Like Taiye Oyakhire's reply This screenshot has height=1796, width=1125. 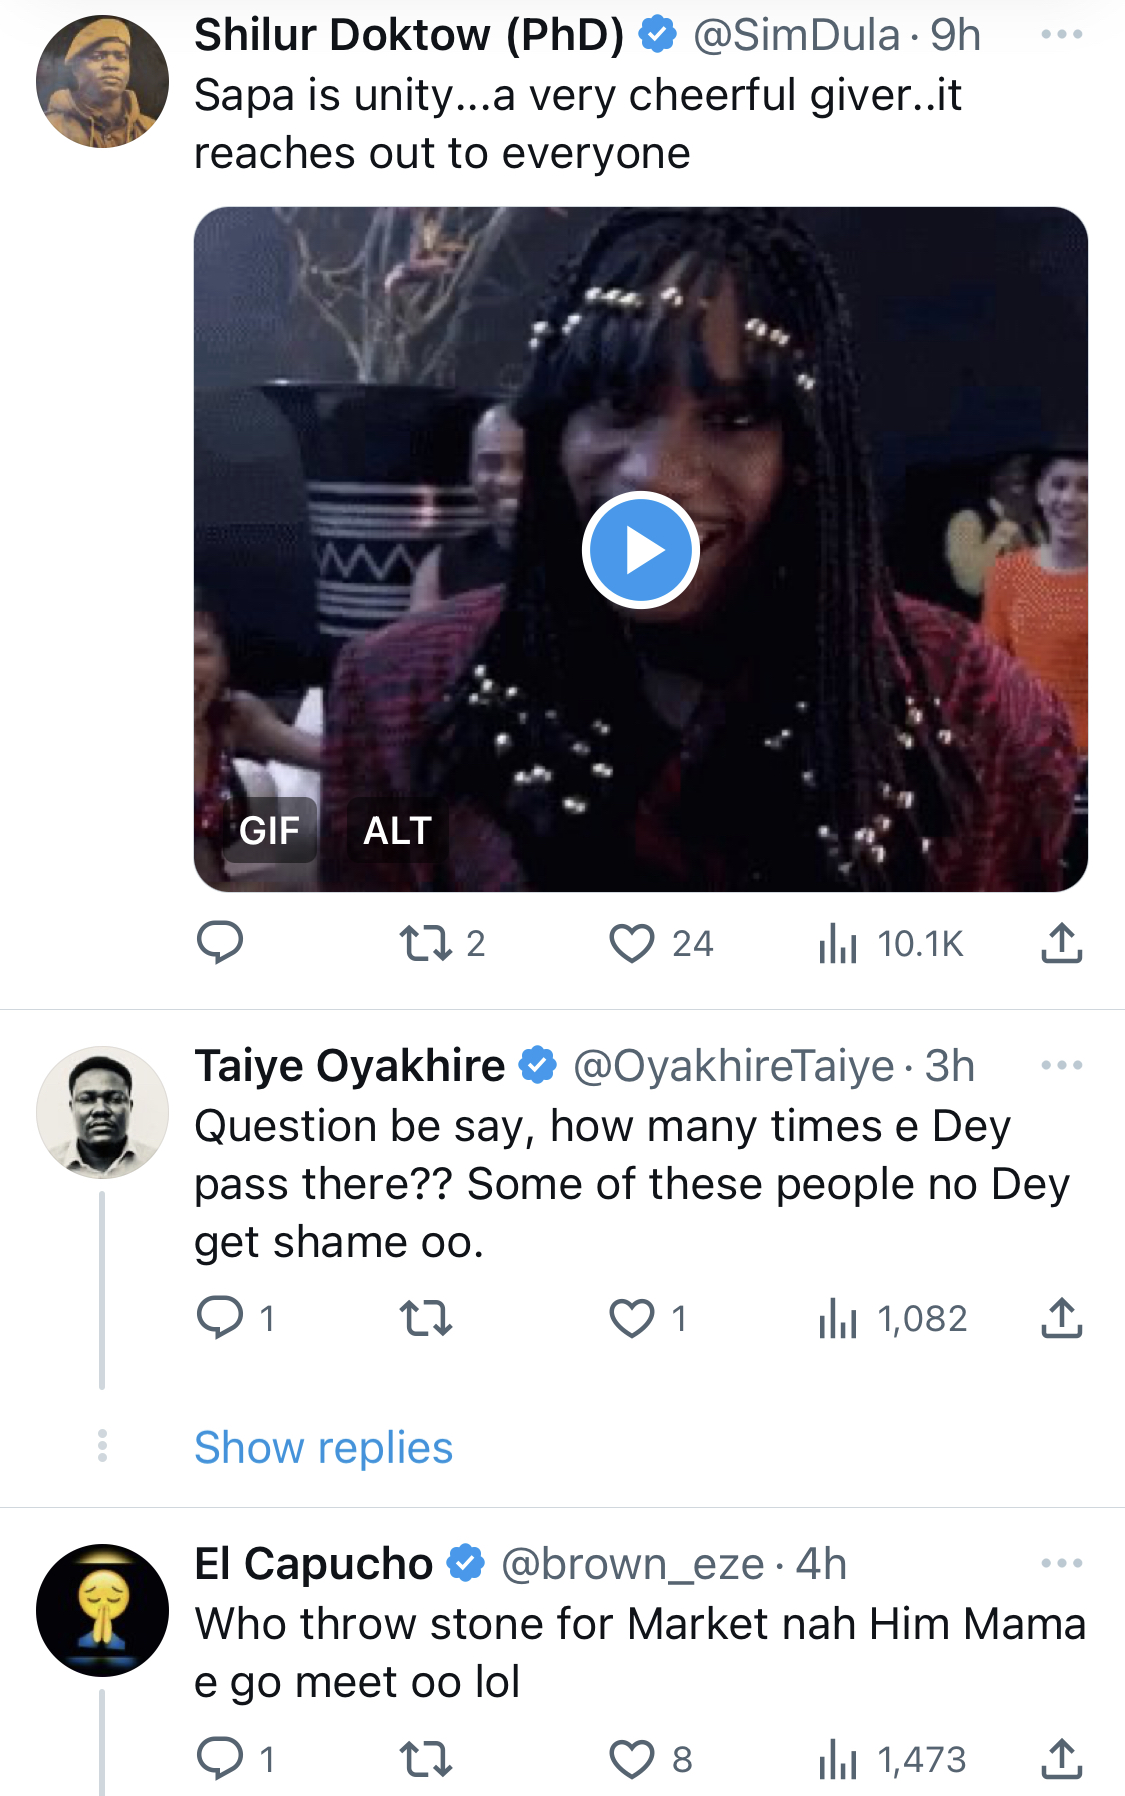(x=648, y=1318)
